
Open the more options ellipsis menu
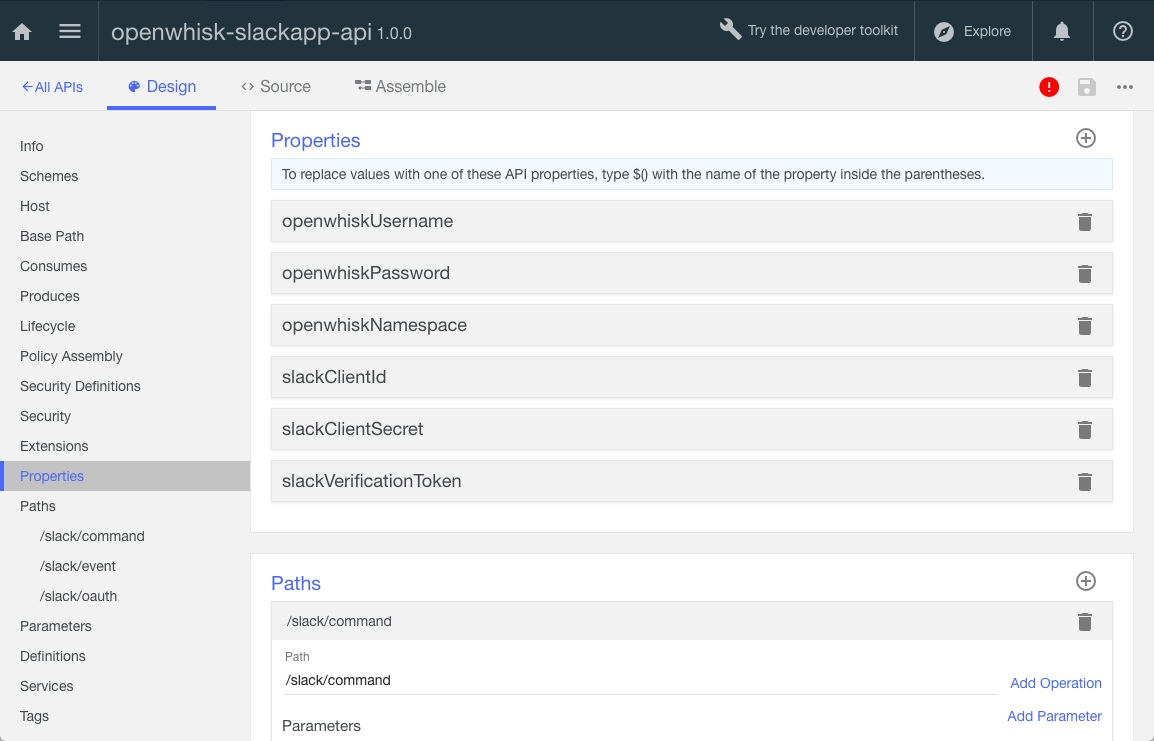(1125, 87)
